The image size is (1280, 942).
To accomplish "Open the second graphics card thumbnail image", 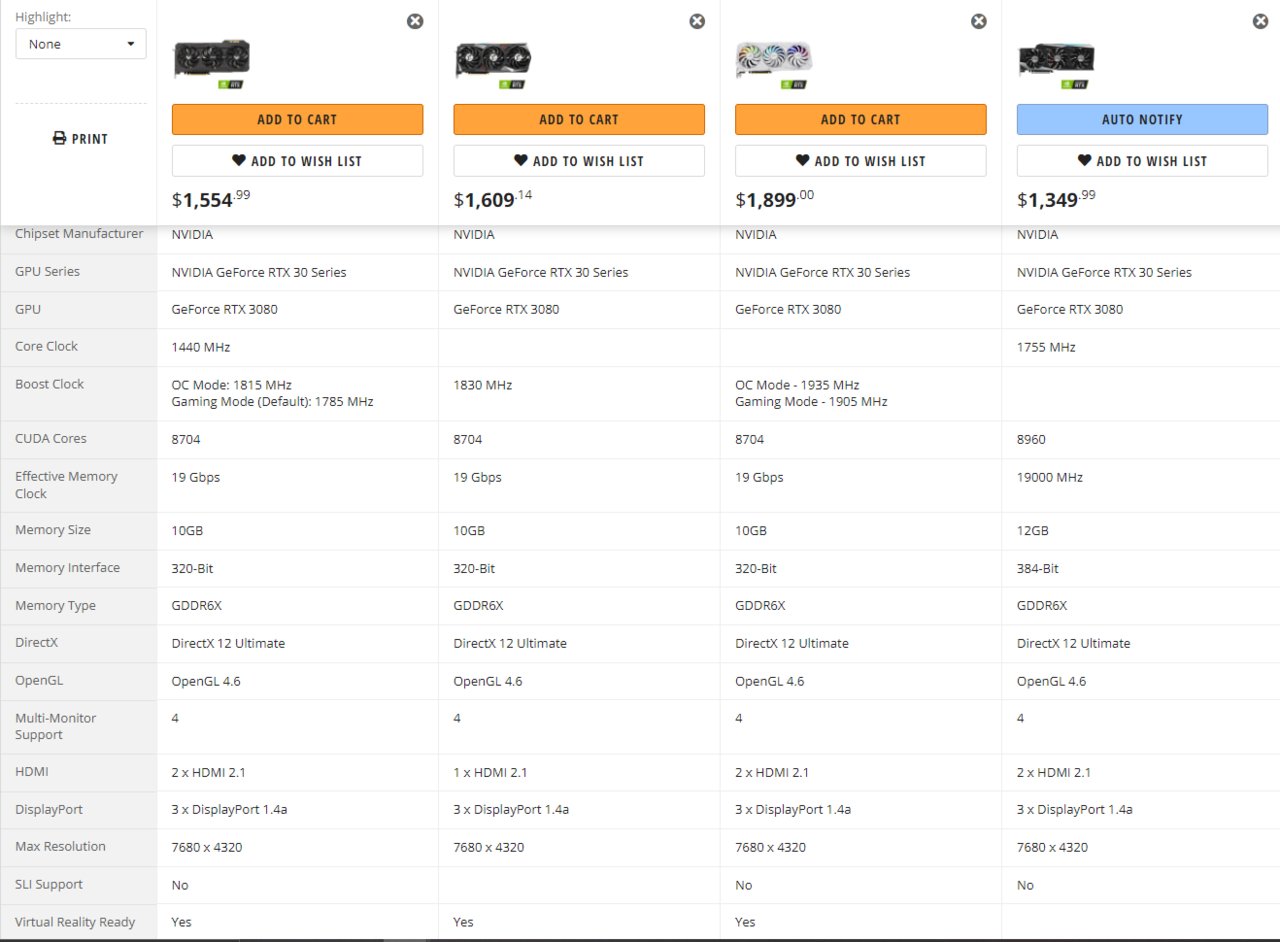I will [x=493, y=61].
